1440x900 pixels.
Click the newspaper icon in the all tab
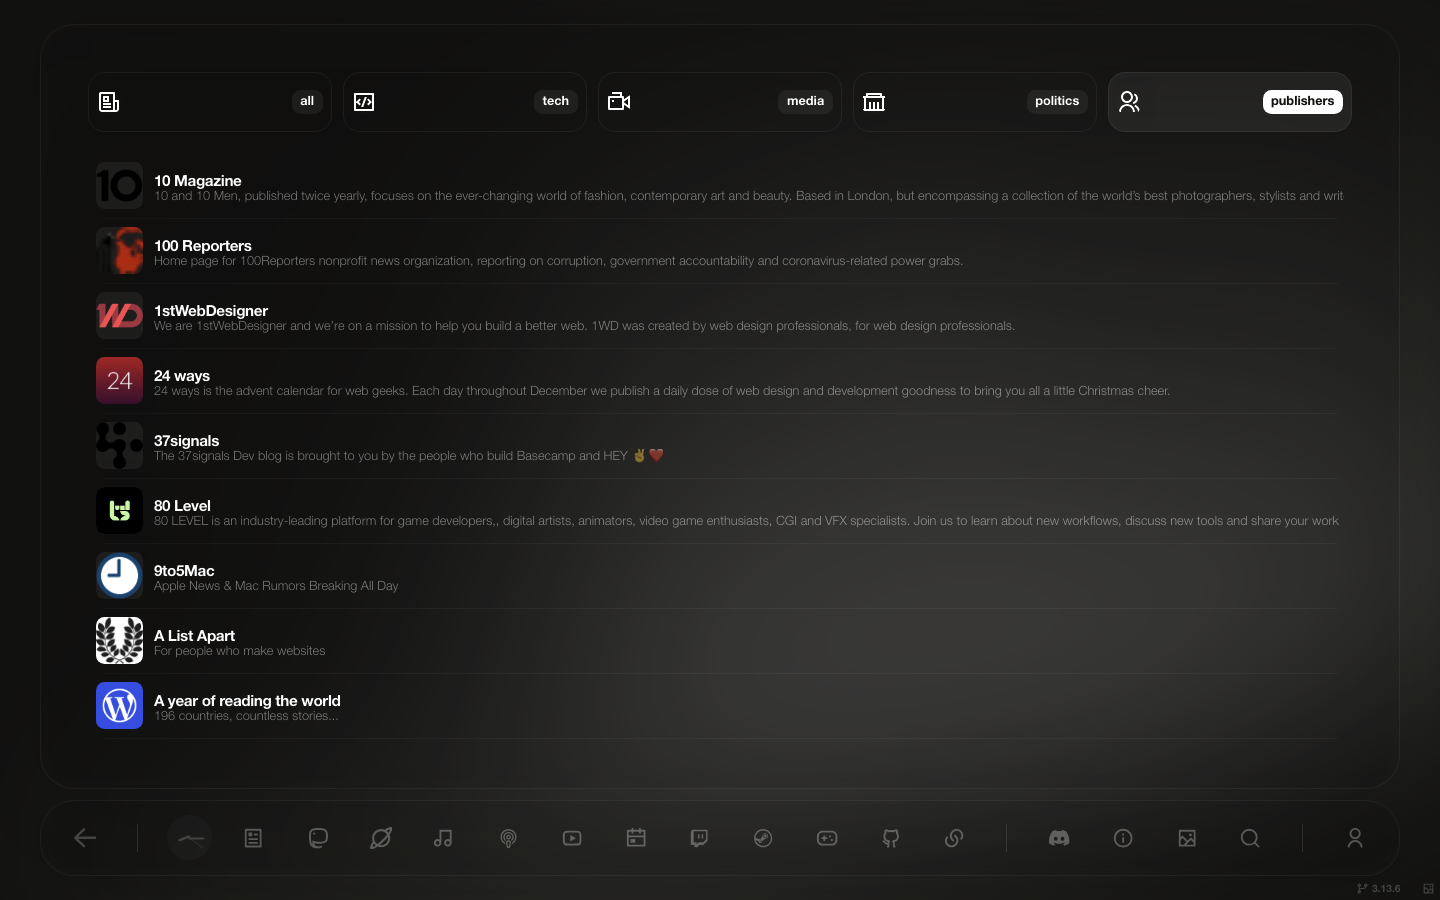(109, 102)
